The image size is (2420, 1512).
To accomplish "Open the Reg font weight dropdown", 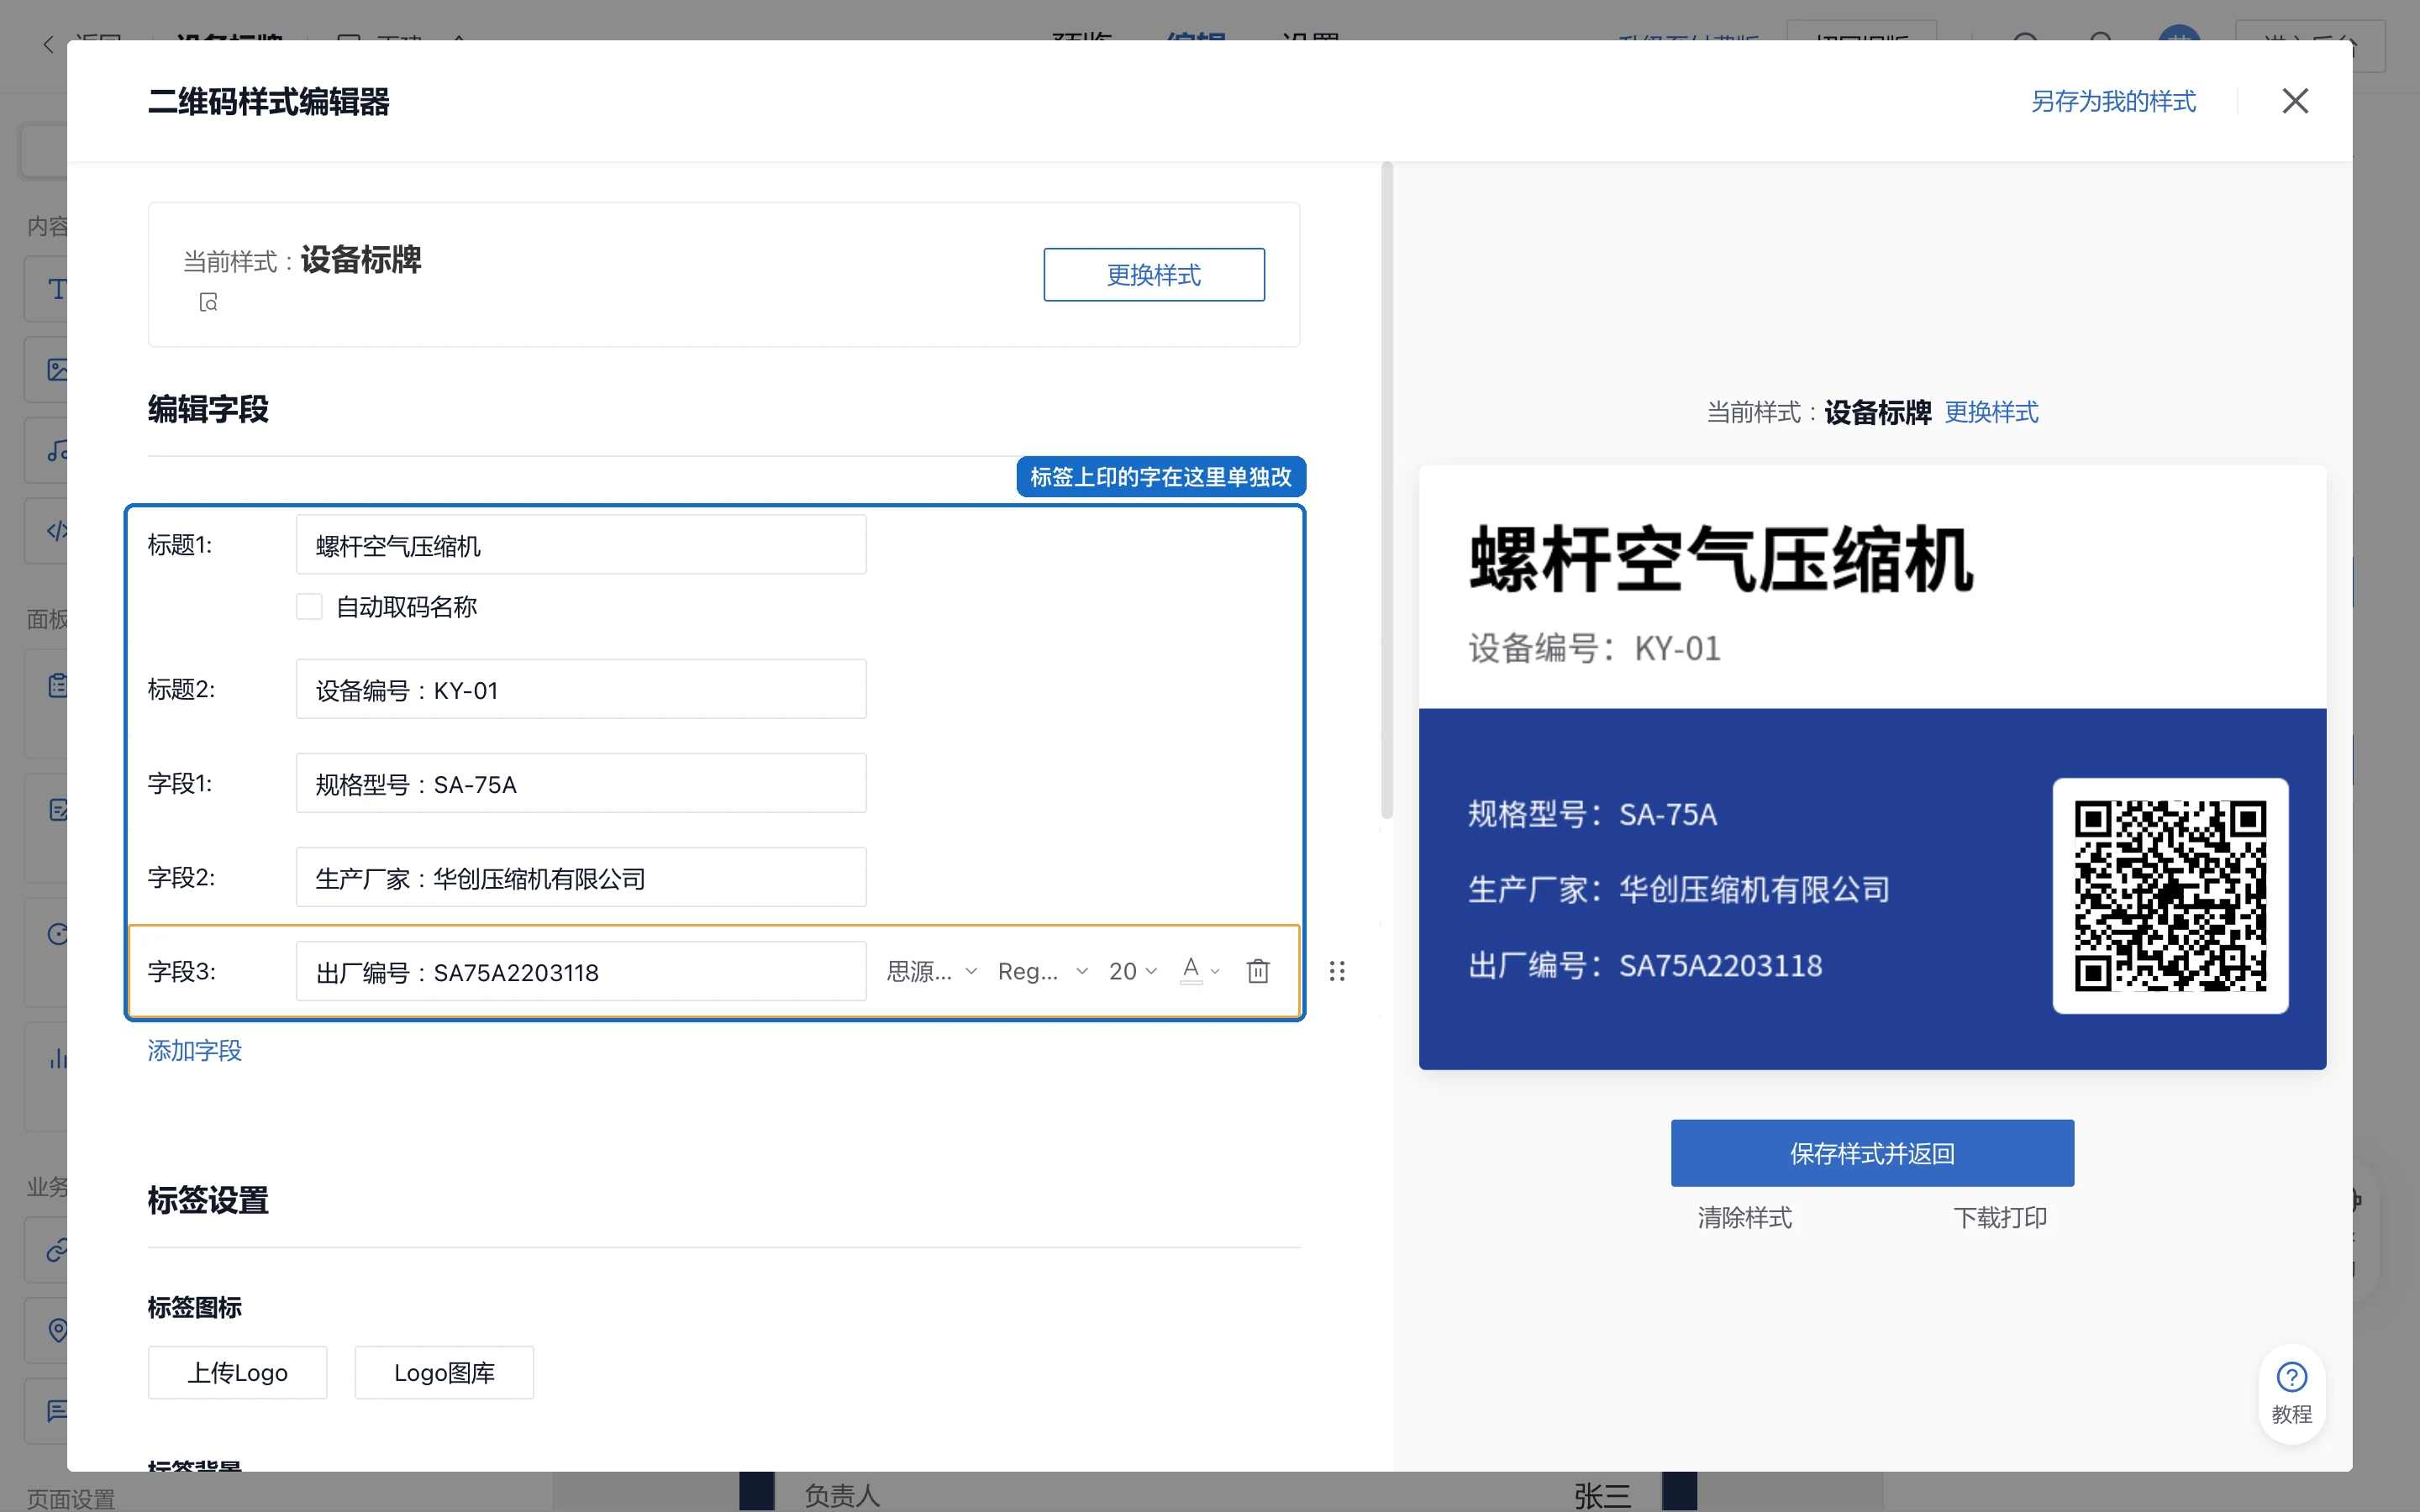I will click(1043, 971).
